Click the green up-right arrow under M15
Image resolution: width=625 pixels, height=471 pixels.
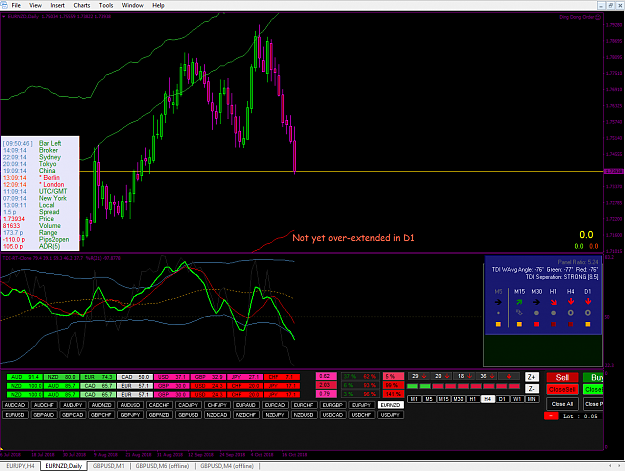coord(519,302)
